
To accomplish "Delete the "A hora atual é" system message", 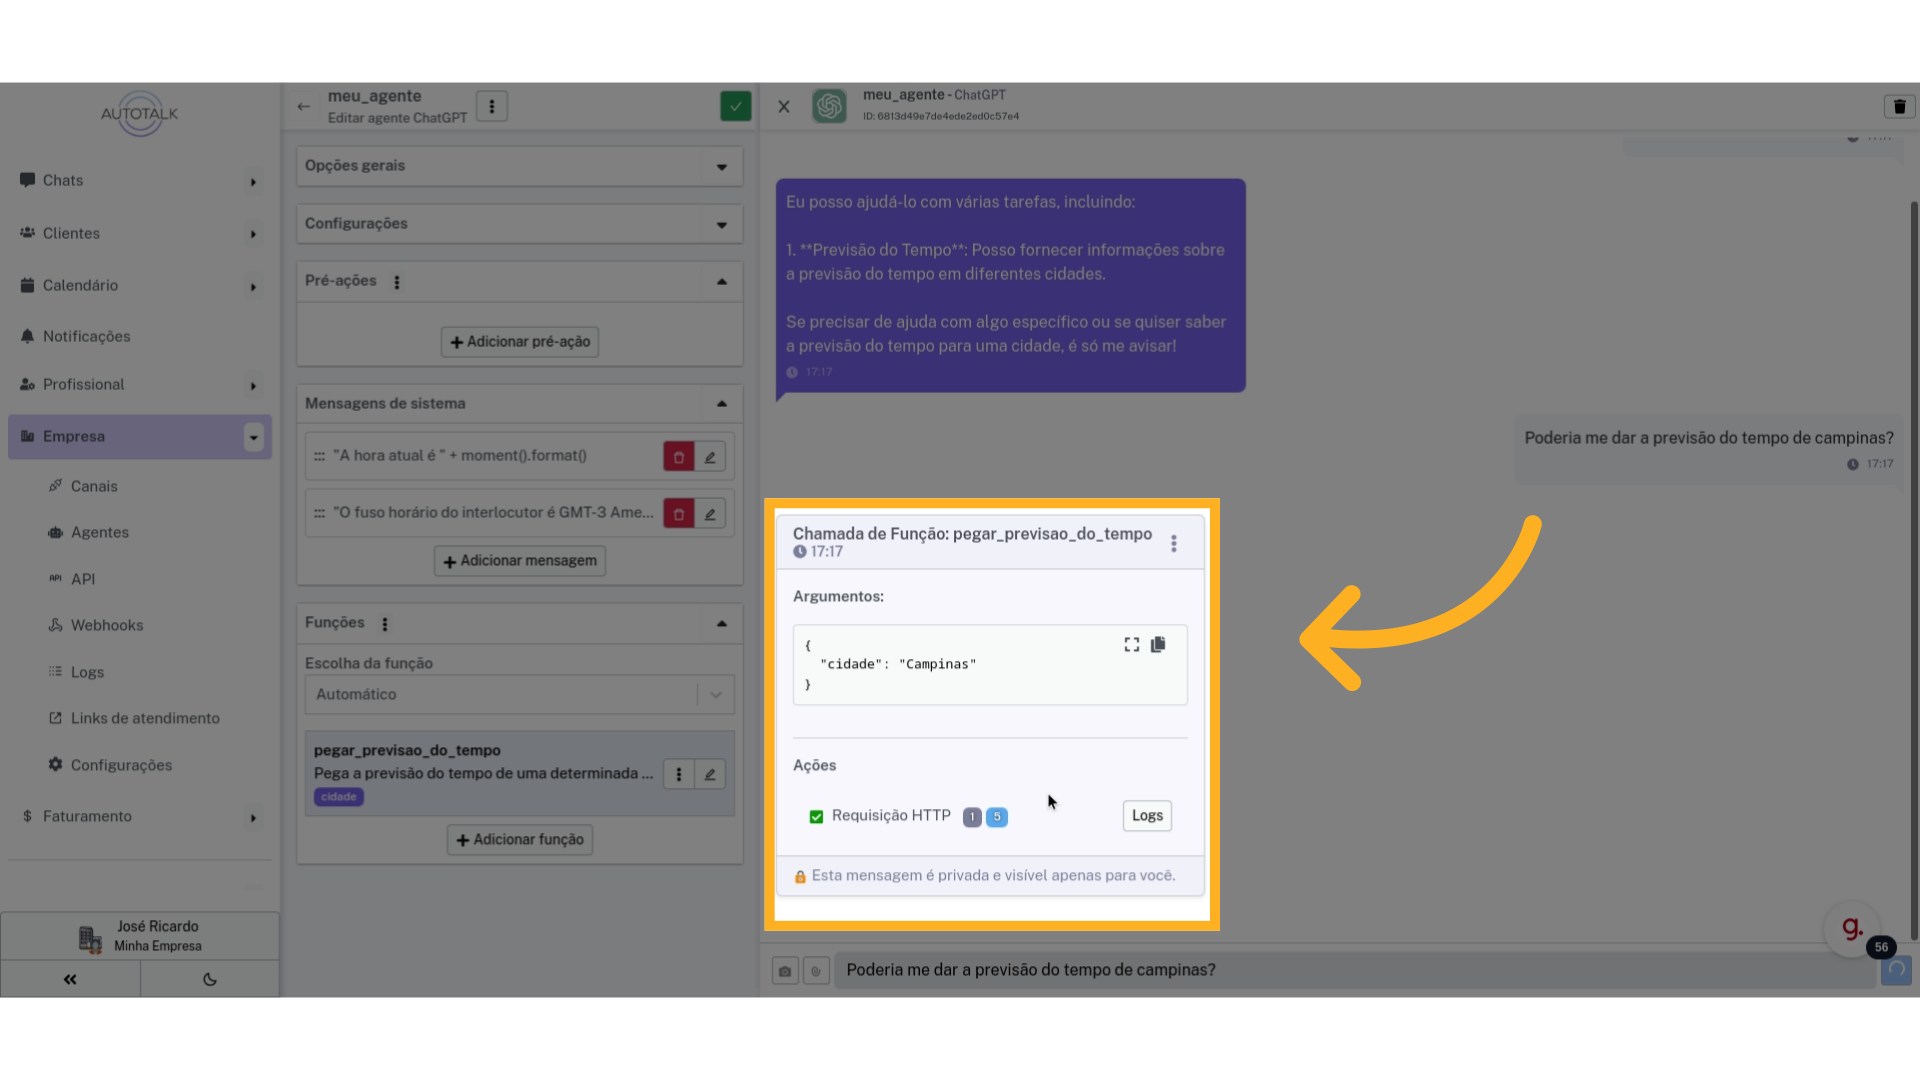I will click(x=678, y=456).
